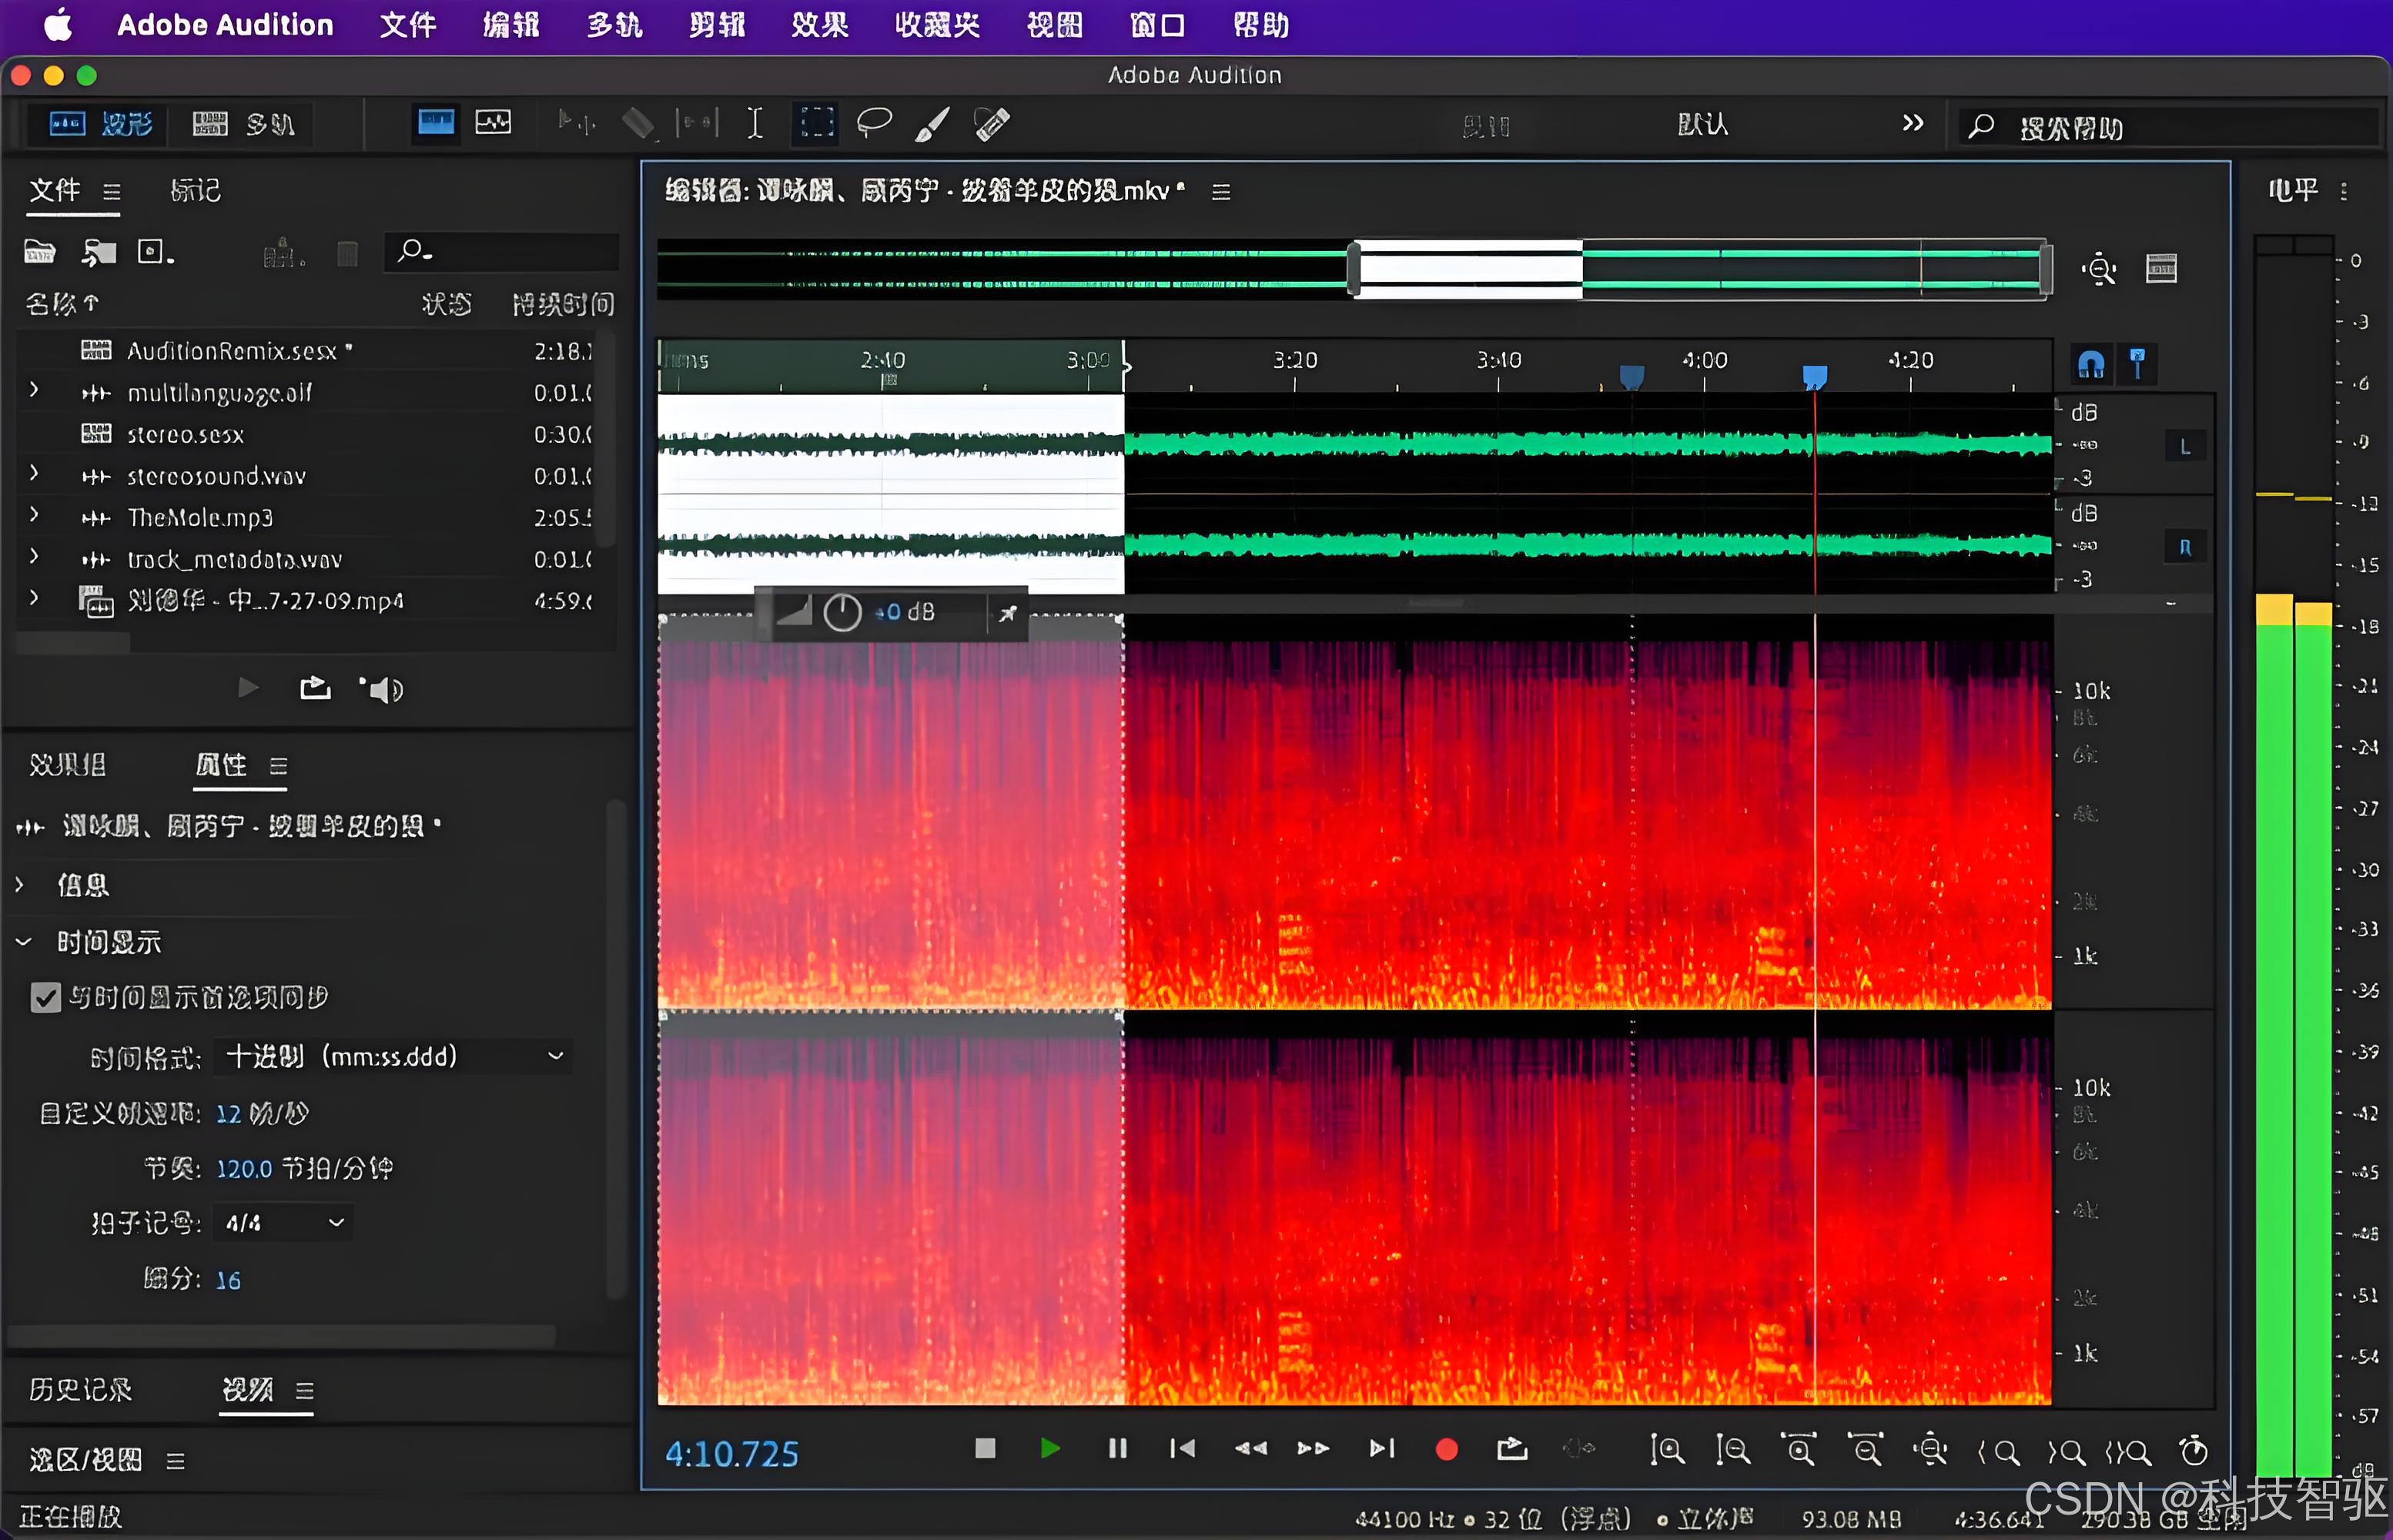This screenshot has height=1540, width=2393.
Task: Click the +0 dB gain knob
Action: click(x=842, y=612)
